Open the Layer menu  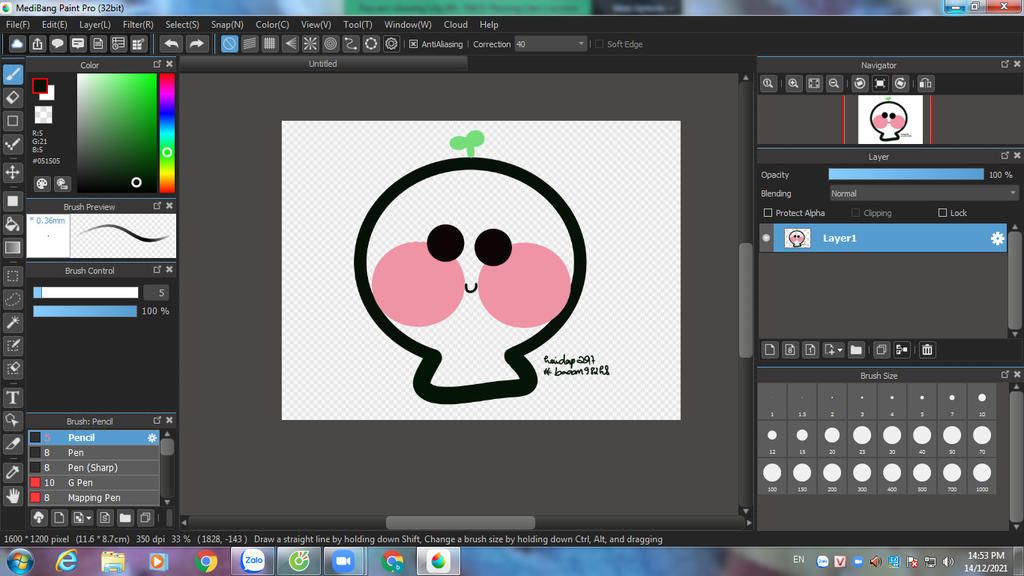tap(95, 25)
